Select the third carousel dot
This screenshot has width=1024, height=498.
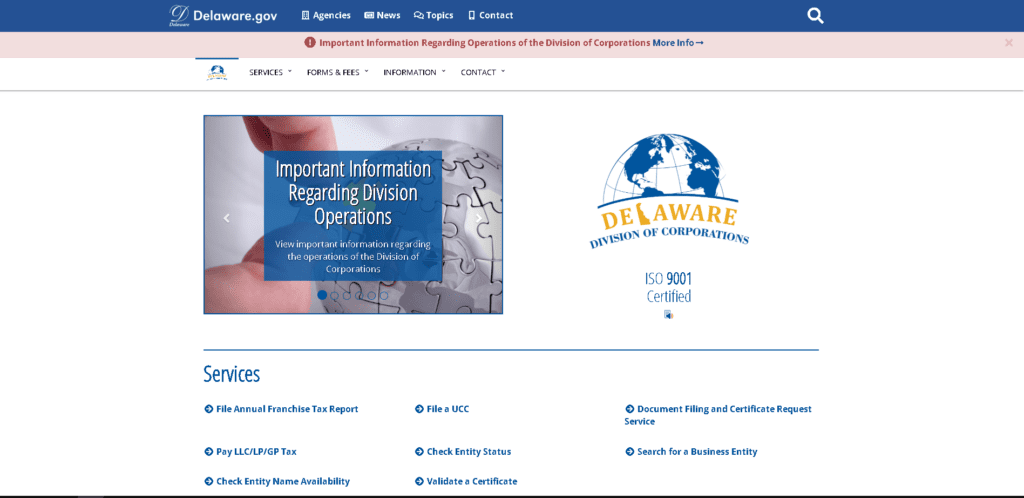click(x=347, y=295)
